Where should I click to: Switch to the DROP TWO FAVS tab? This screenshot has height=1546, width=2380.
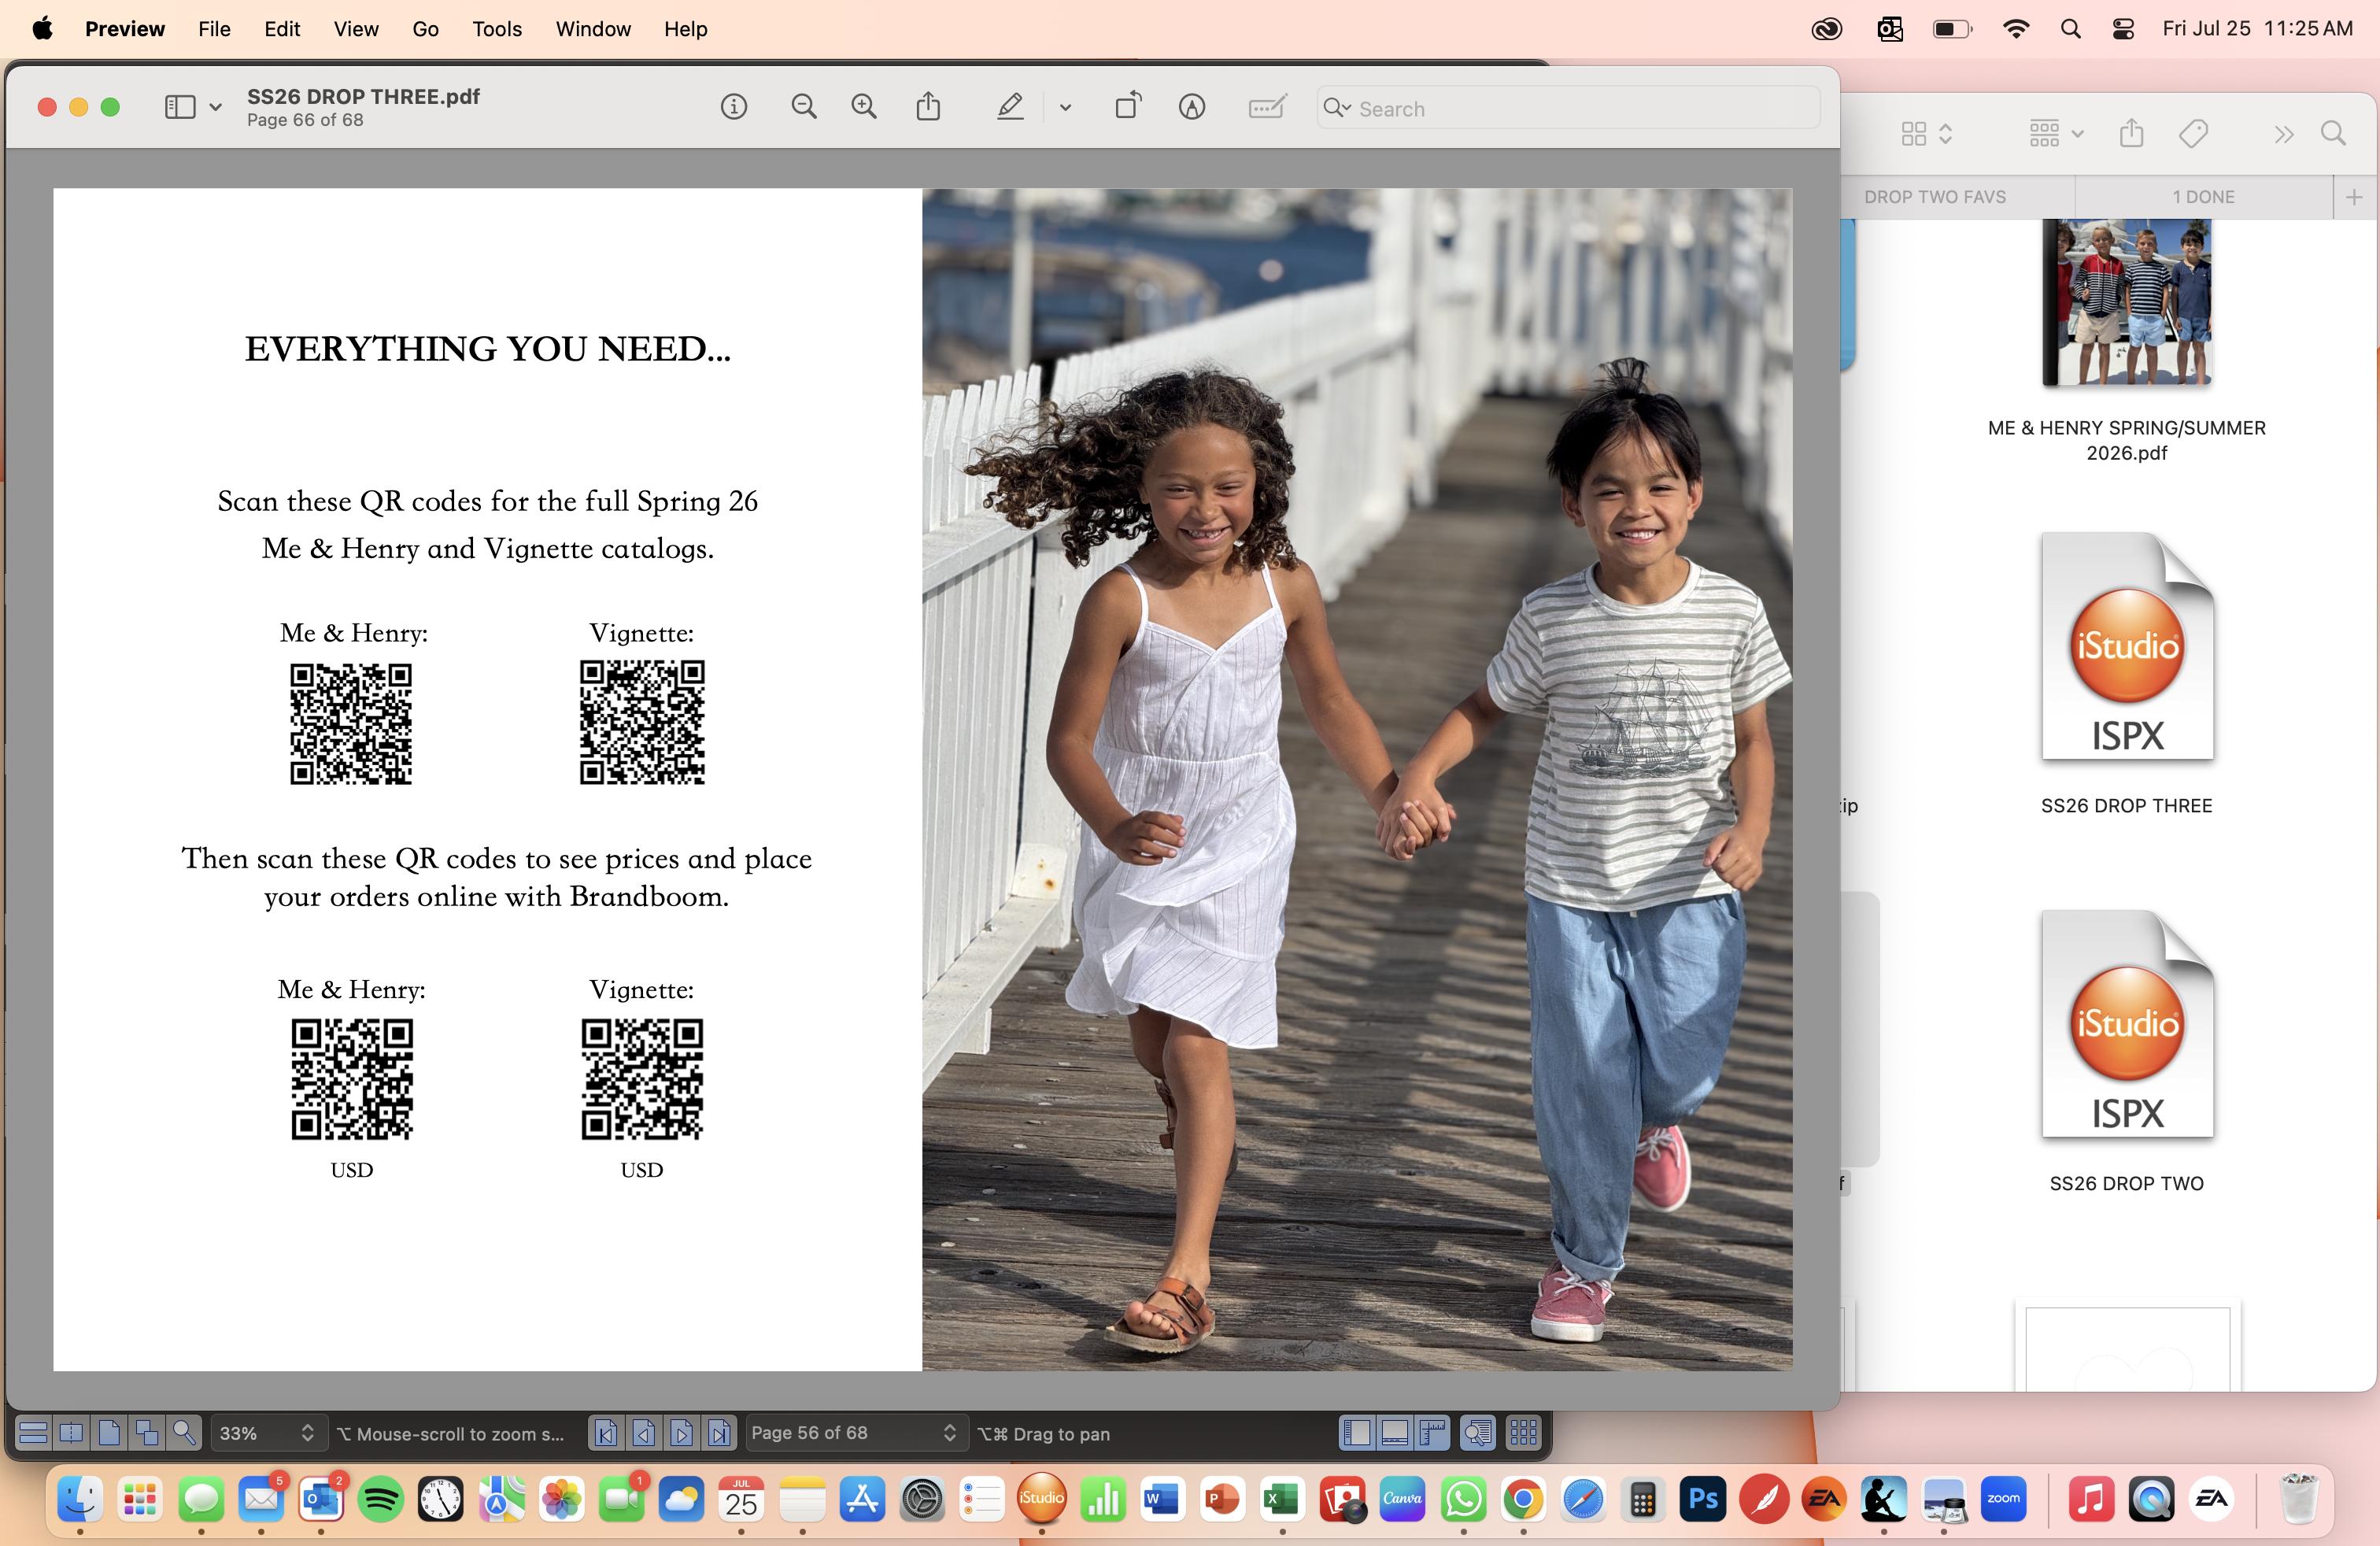point(1934,197)
